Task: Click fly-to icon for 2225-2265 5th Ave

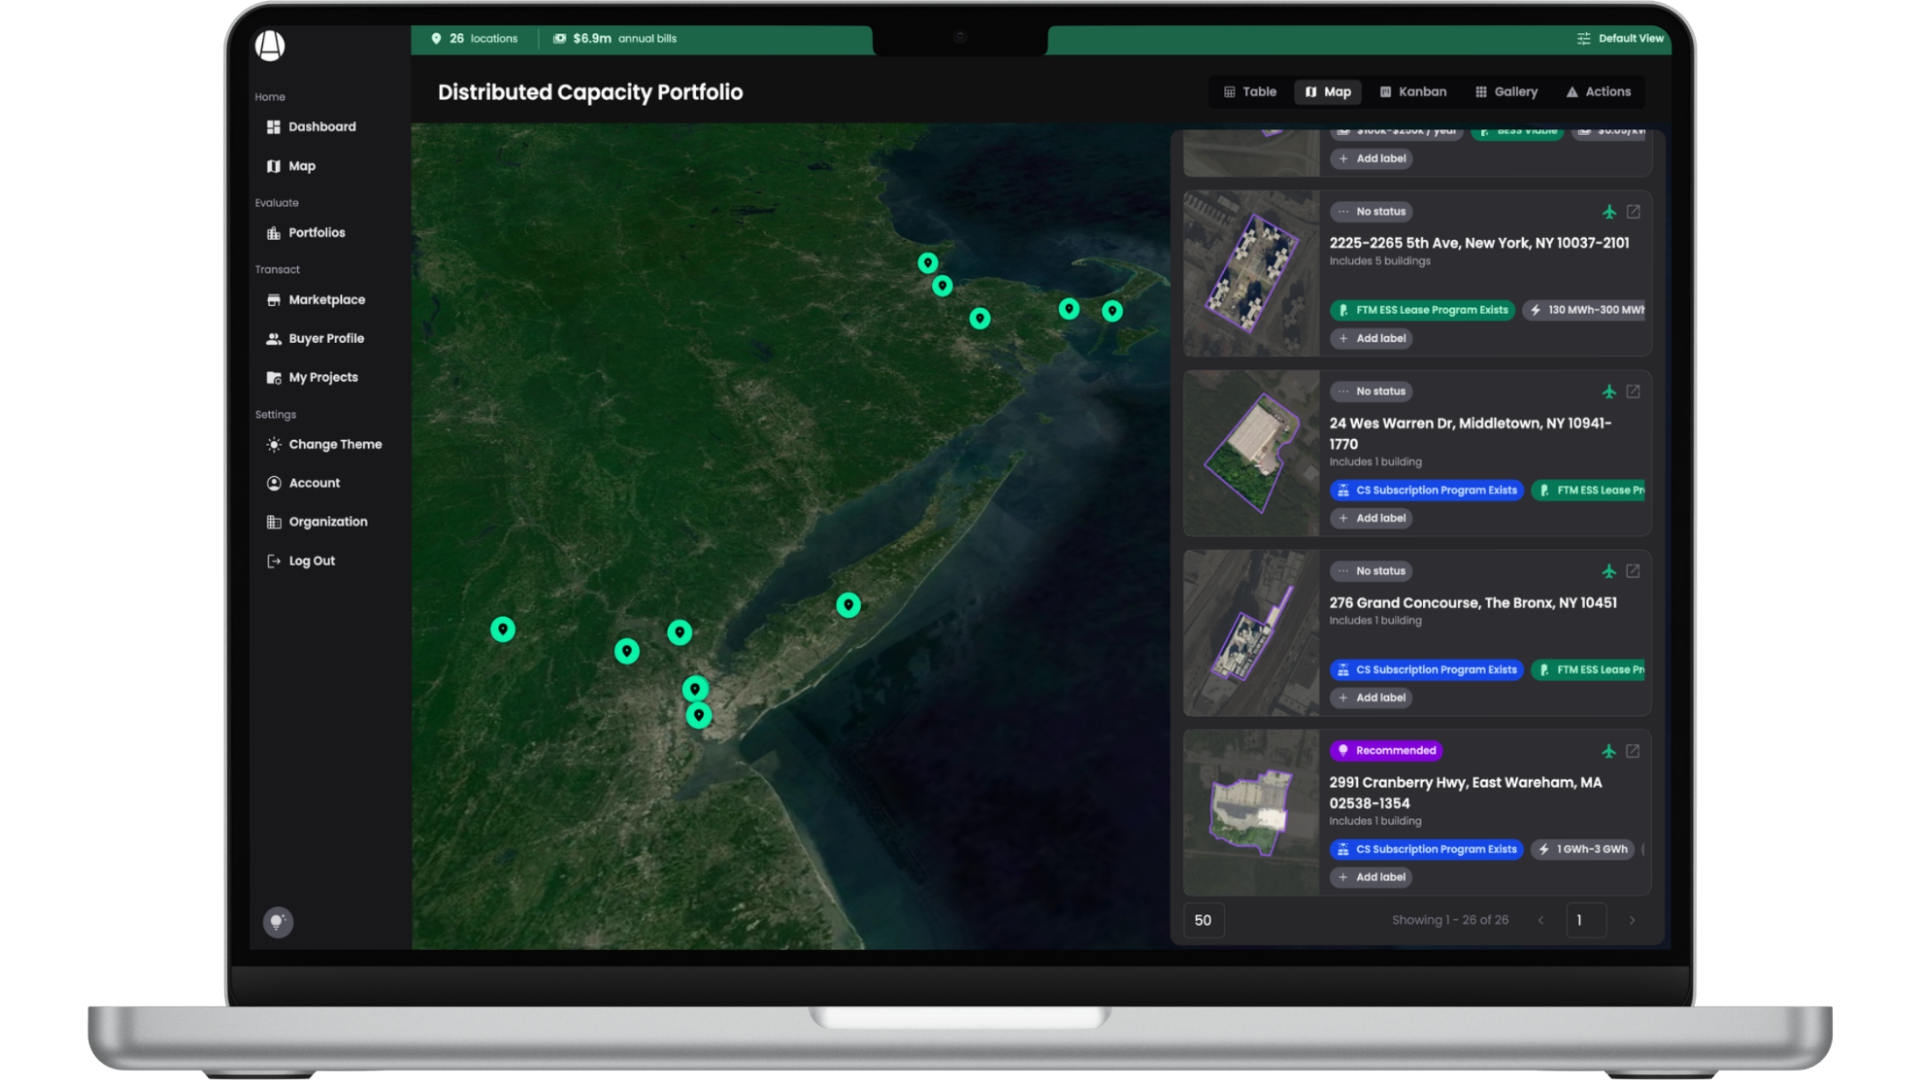Action: [1609, 212]
